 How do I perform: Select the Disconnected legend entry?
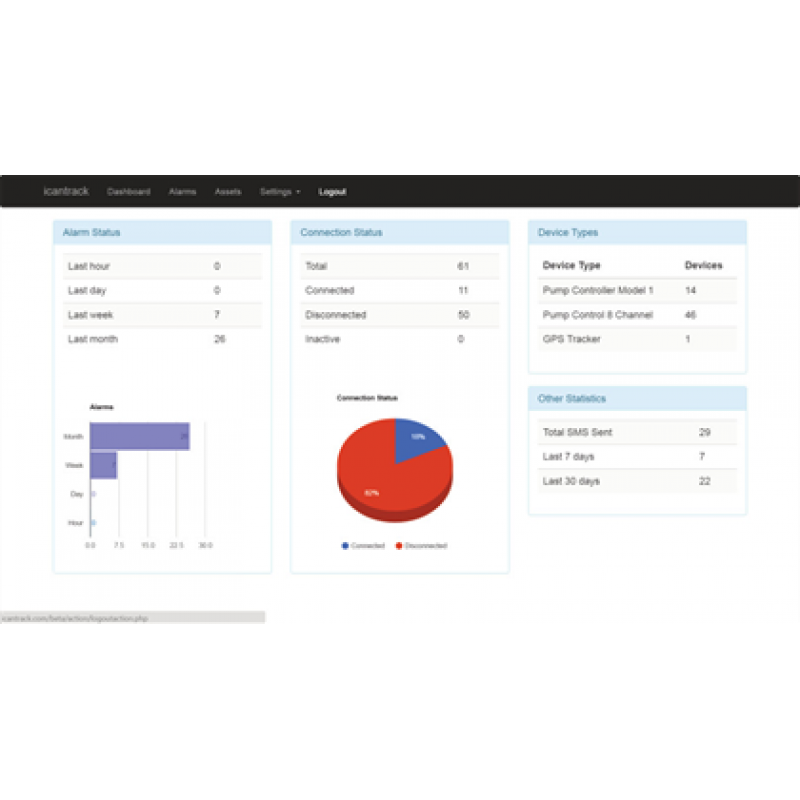coord(420,545)
